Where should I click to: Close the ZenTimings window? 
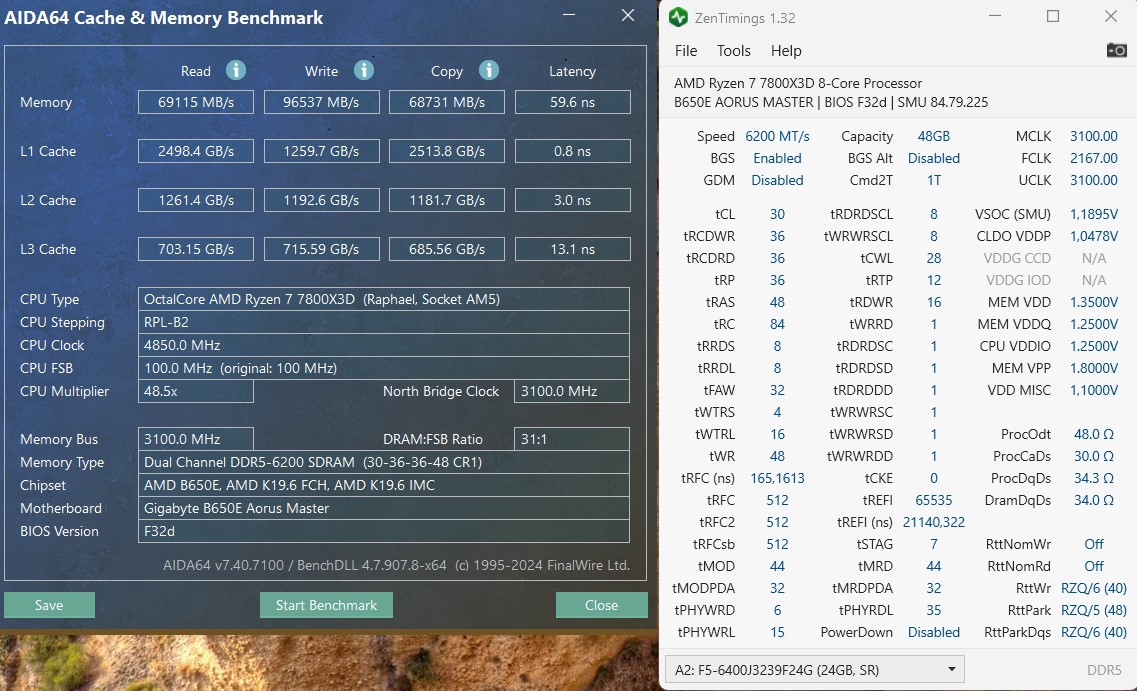(1110, 16)
